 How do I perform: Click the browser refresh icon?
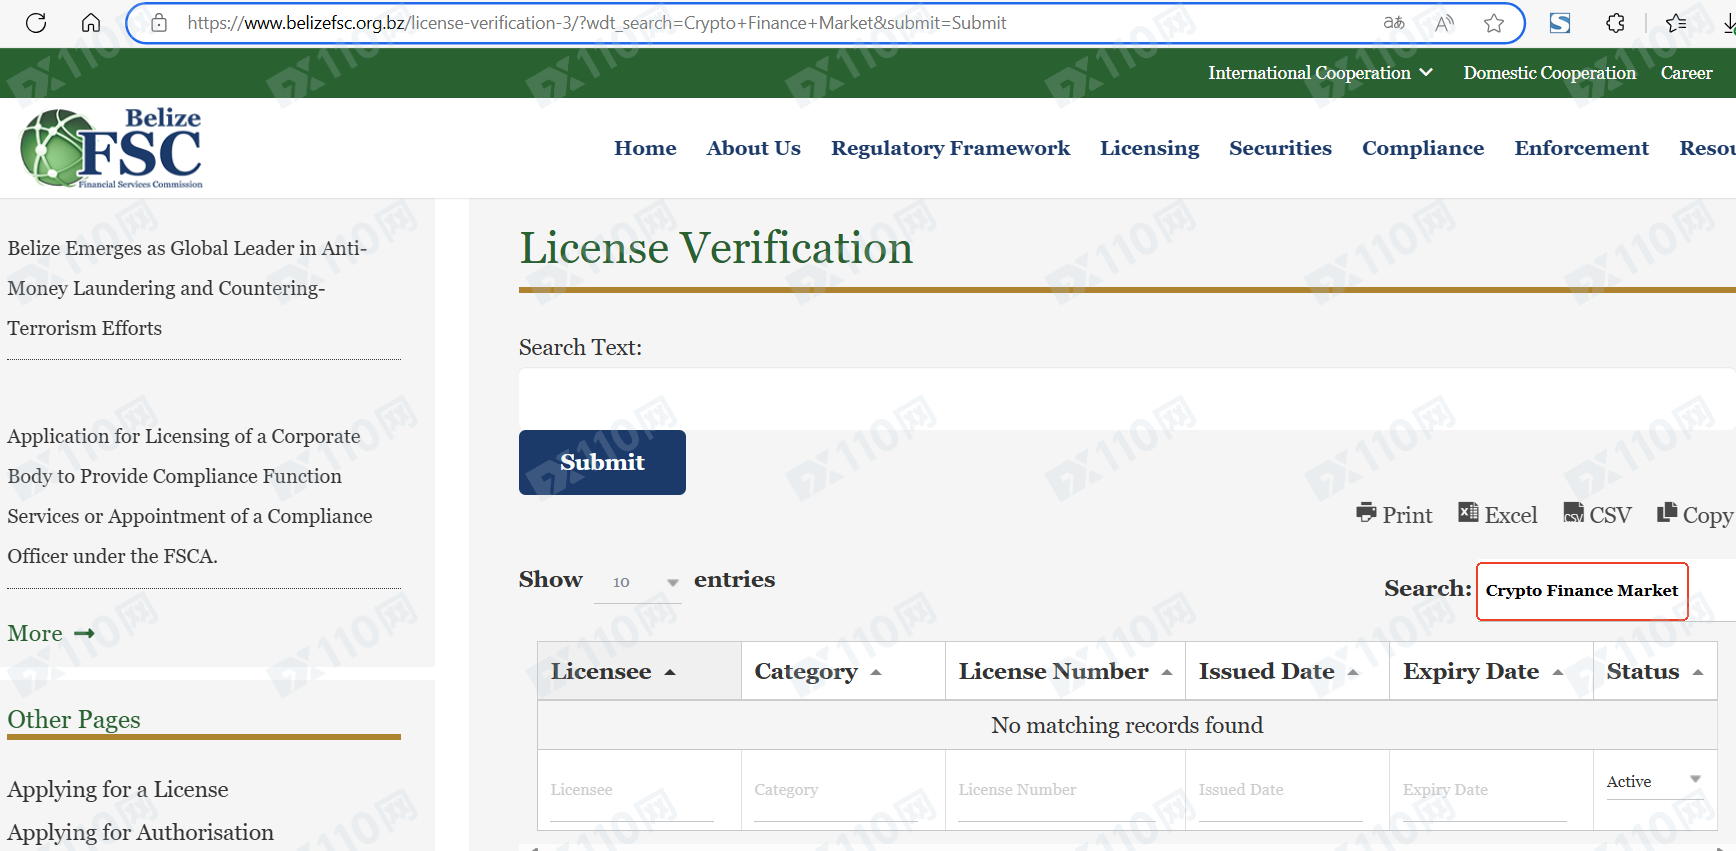point(36,23)
